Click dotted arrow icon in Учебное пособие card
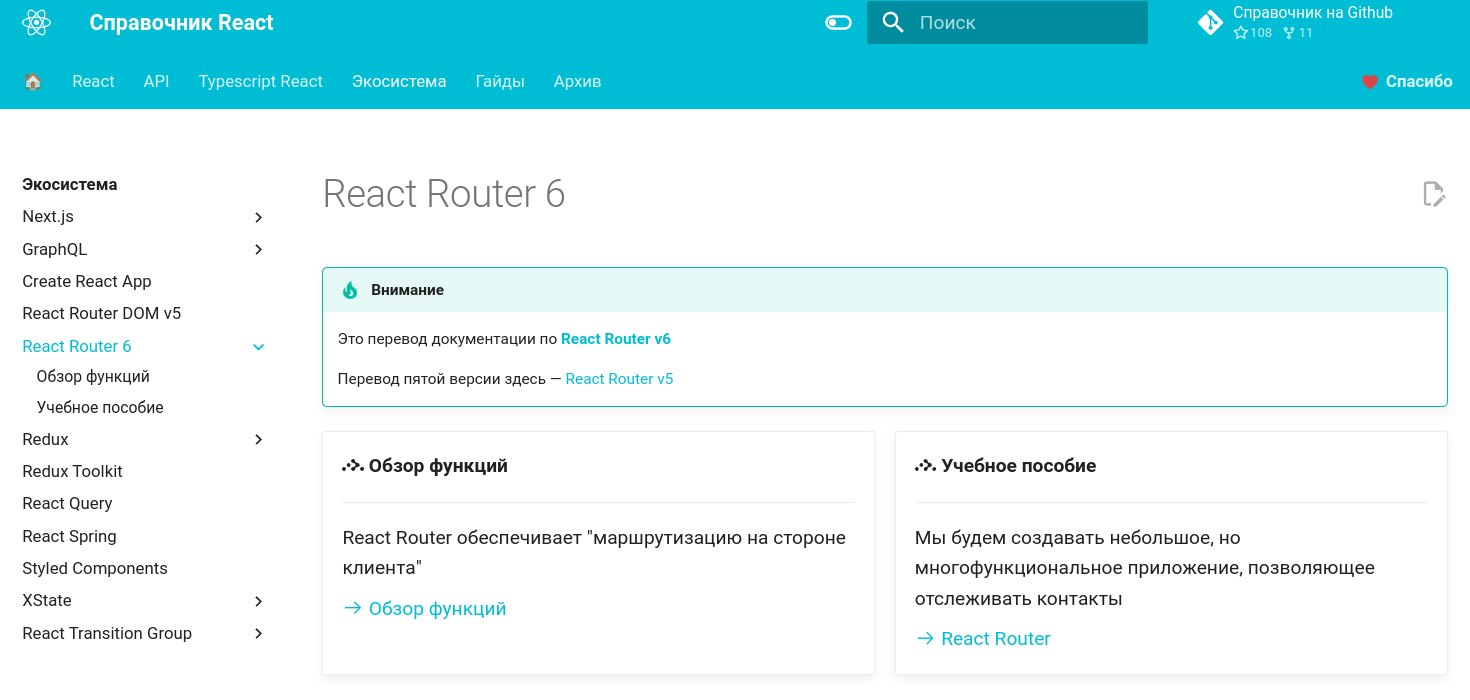This screenshot has height=700, width=1470. [x=926, y=466]
